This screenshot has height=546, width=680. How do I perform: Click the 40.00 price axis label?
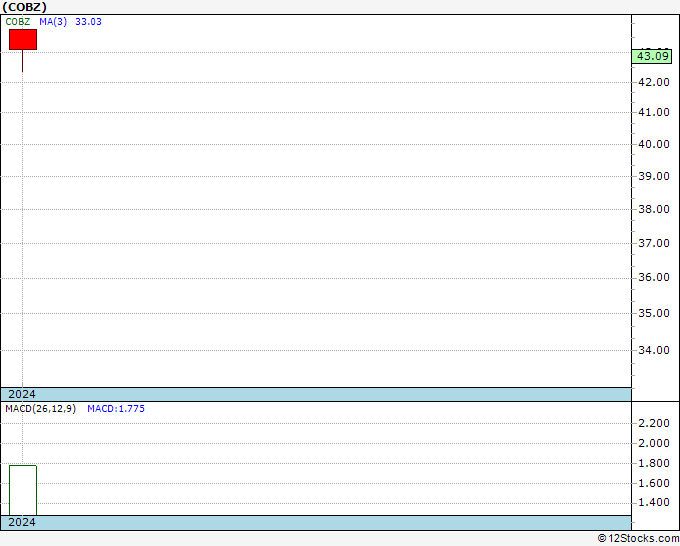click(654, 144)
